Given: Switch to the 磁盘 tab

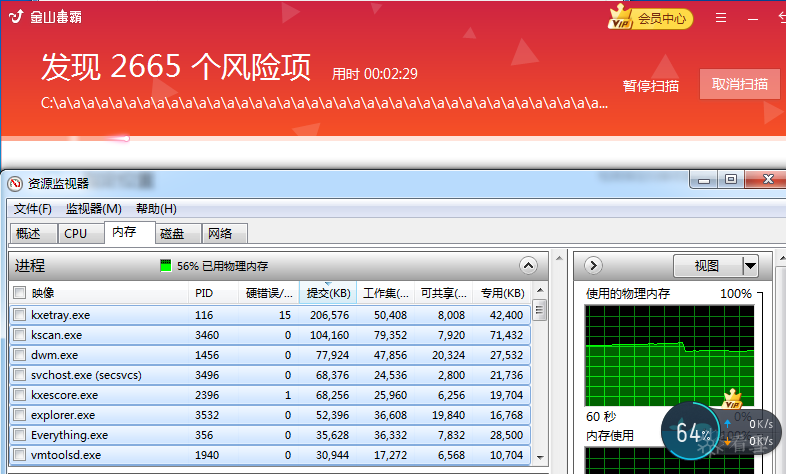Looking at the screenshot, I should tap(178, 233).
